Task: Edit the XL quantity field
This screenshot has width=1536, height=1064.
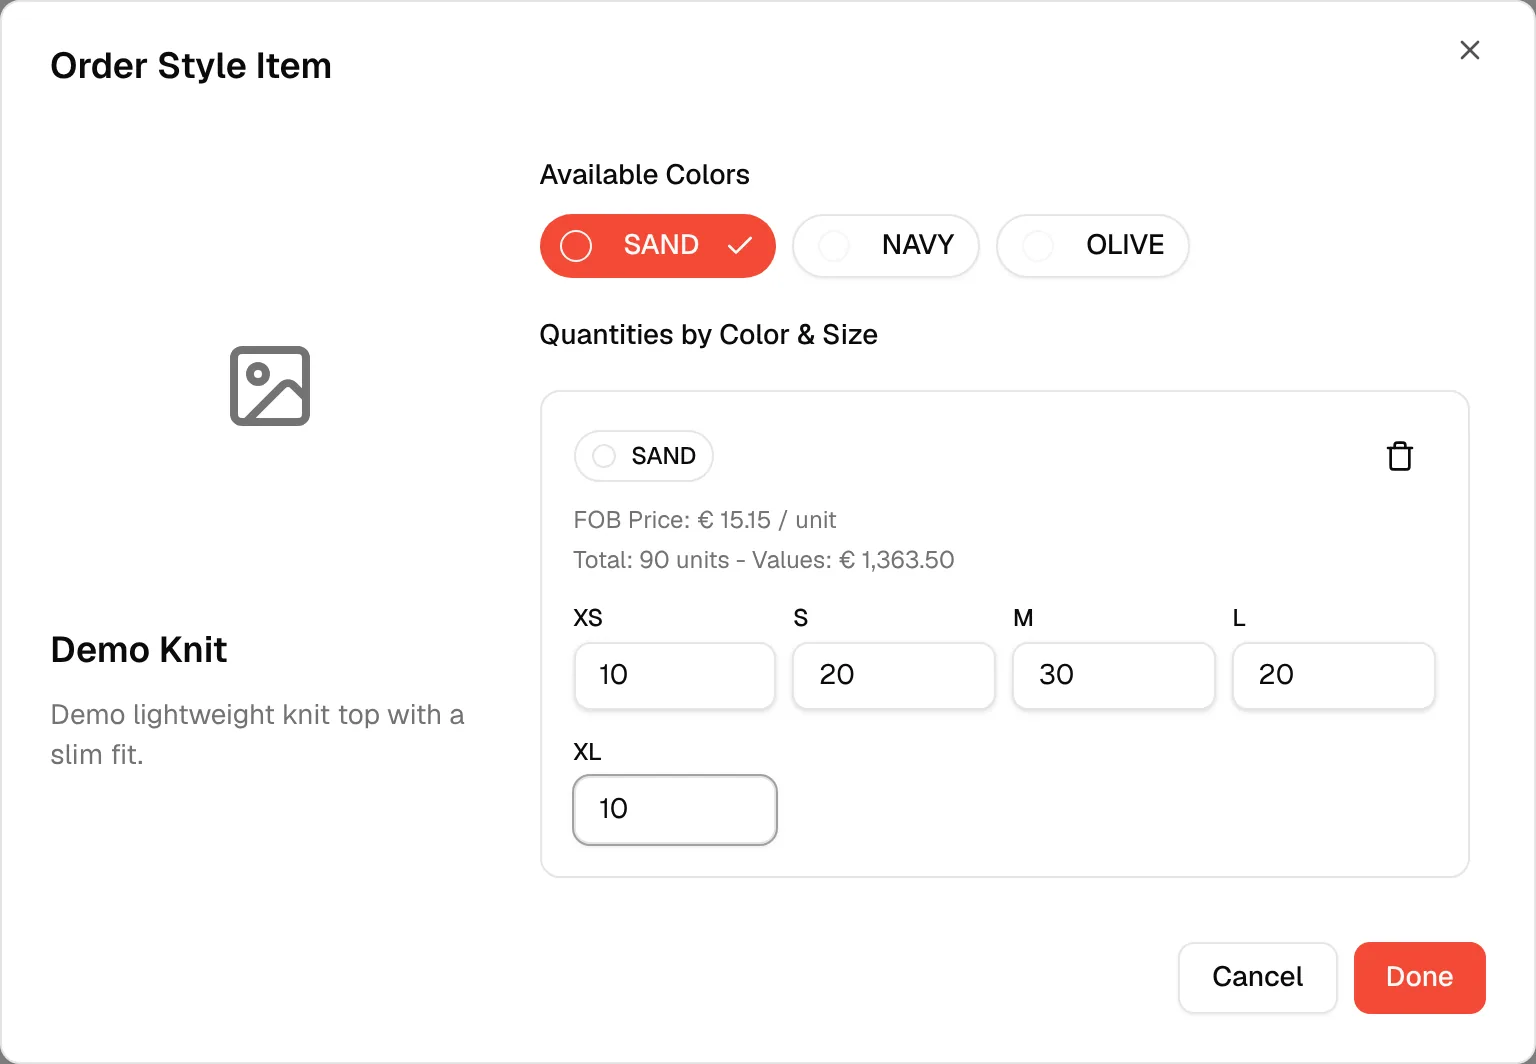Action: 675,810
